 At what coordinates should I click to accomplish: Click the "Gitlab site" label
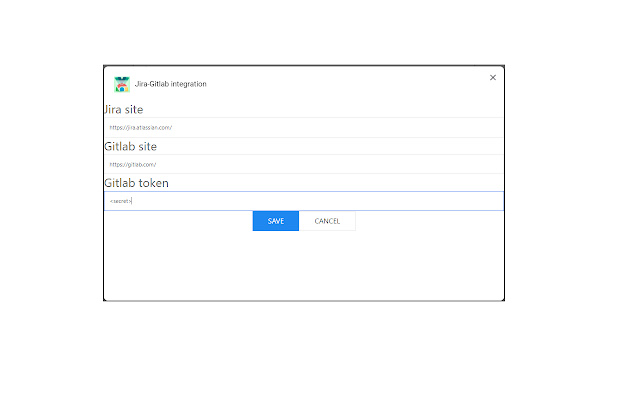(x=130, y=146)
